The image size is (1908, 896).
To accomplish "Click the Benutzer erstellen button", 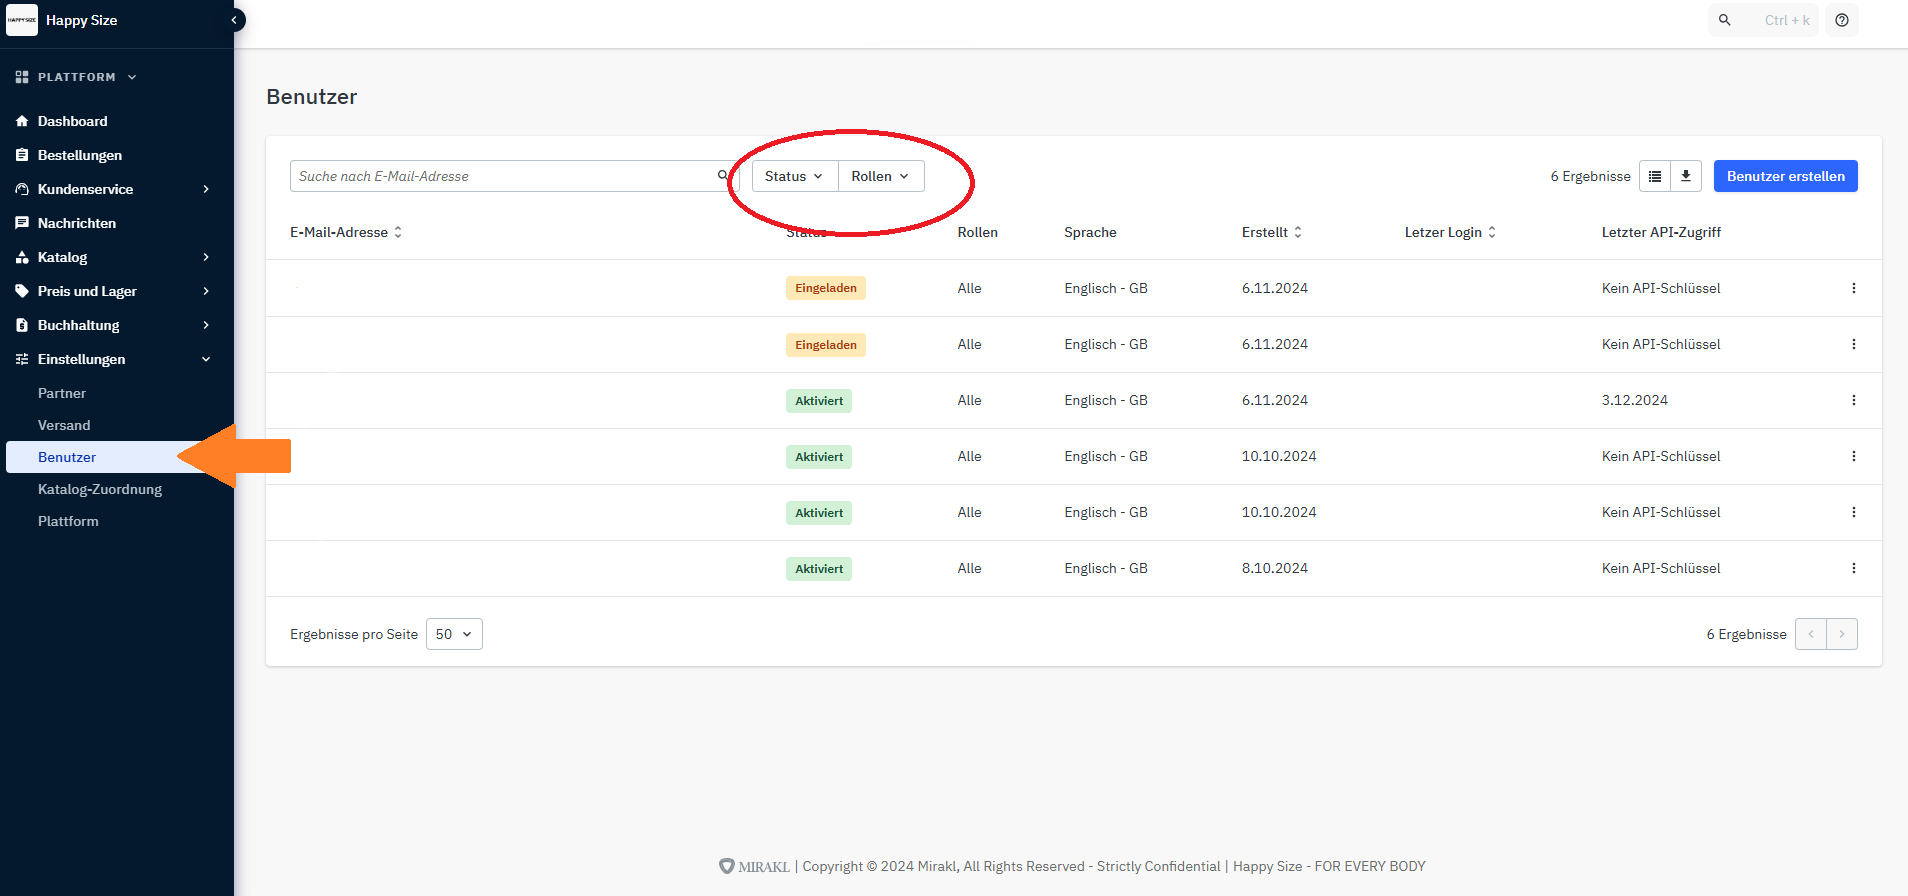I will click(x=1785, y=176).
